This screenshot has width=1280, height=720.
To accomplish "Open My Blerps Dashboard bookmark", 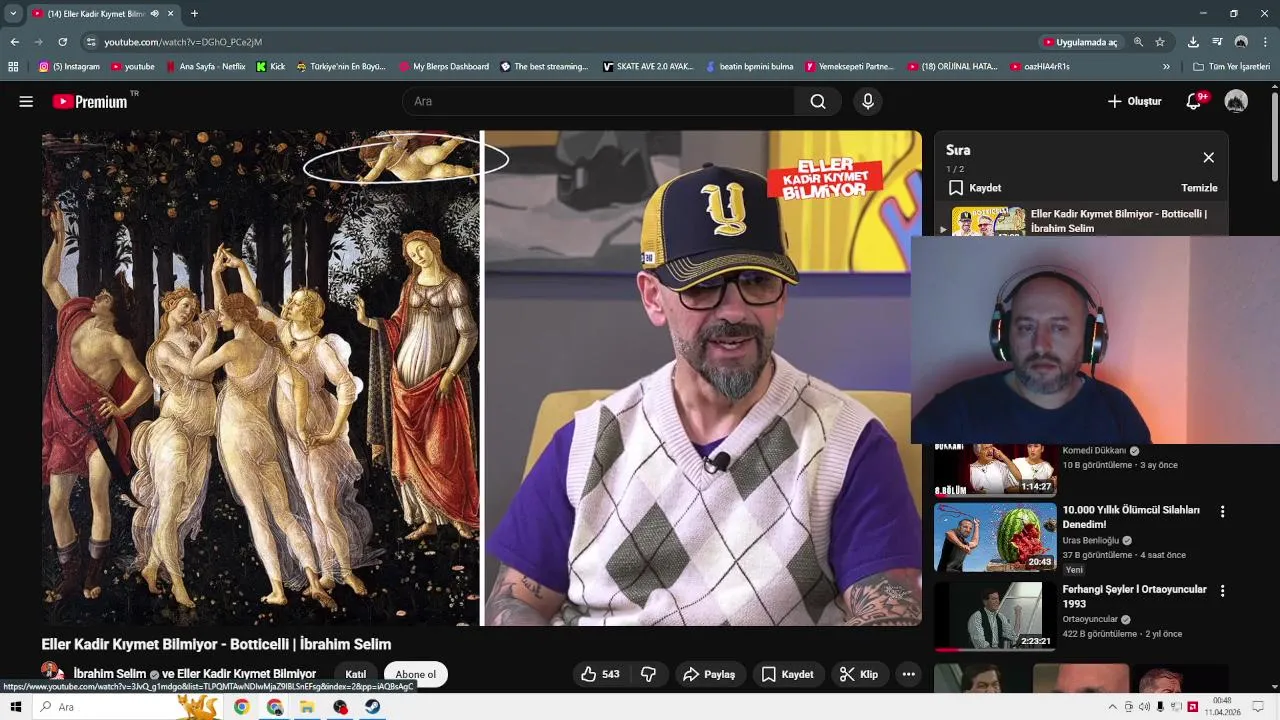I will click(x=443, y=67).
